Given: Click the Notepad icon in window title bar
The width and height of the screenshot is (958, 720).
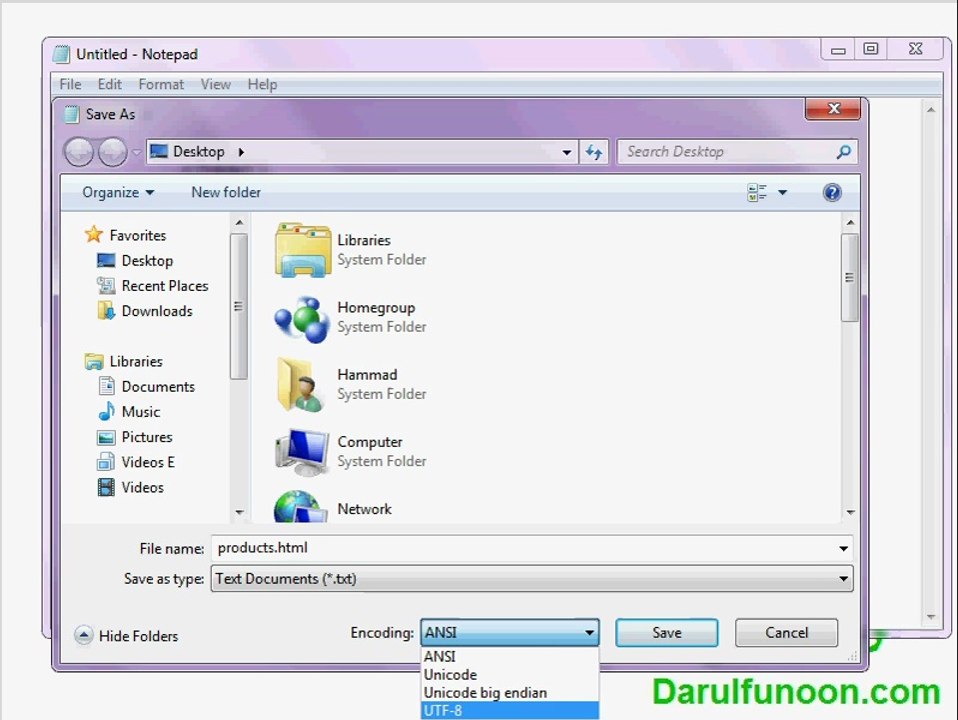Looking at the screenshot, I should [x=61, y=54].
